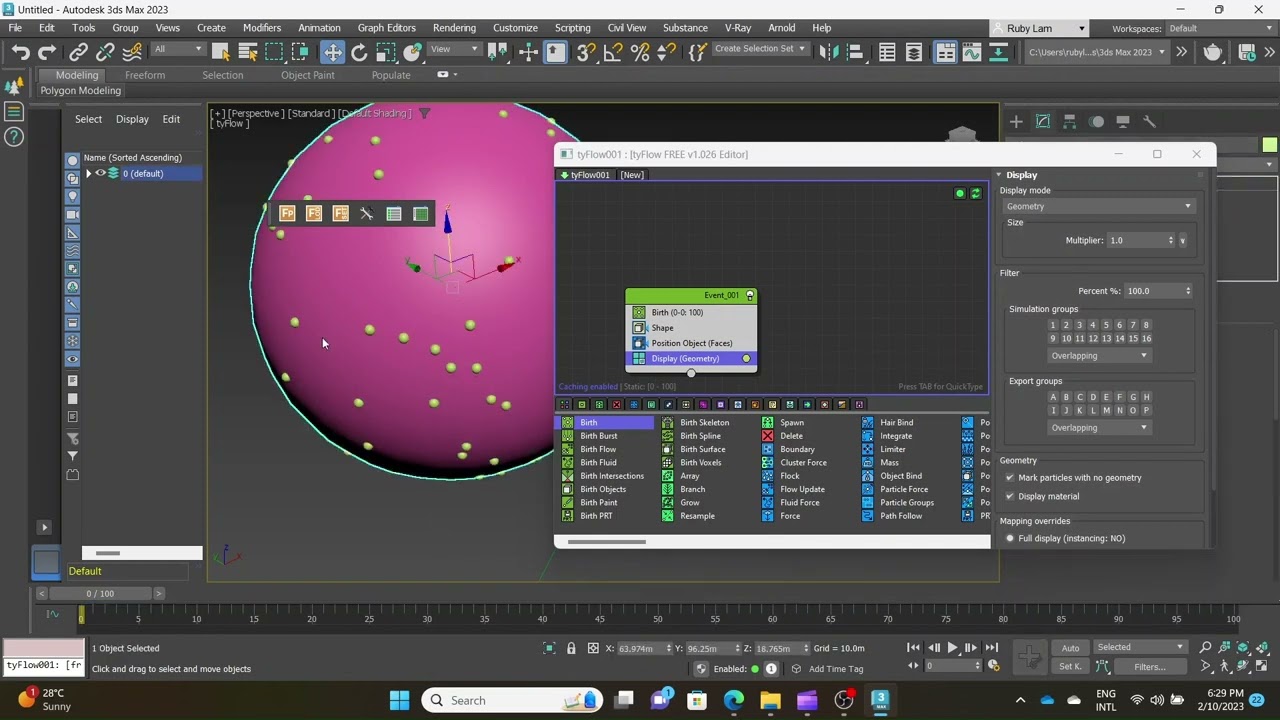Open the Layer Explorer toggle icon
Image resolution: width=1280 pixels, height=720 pixels.
914,53
